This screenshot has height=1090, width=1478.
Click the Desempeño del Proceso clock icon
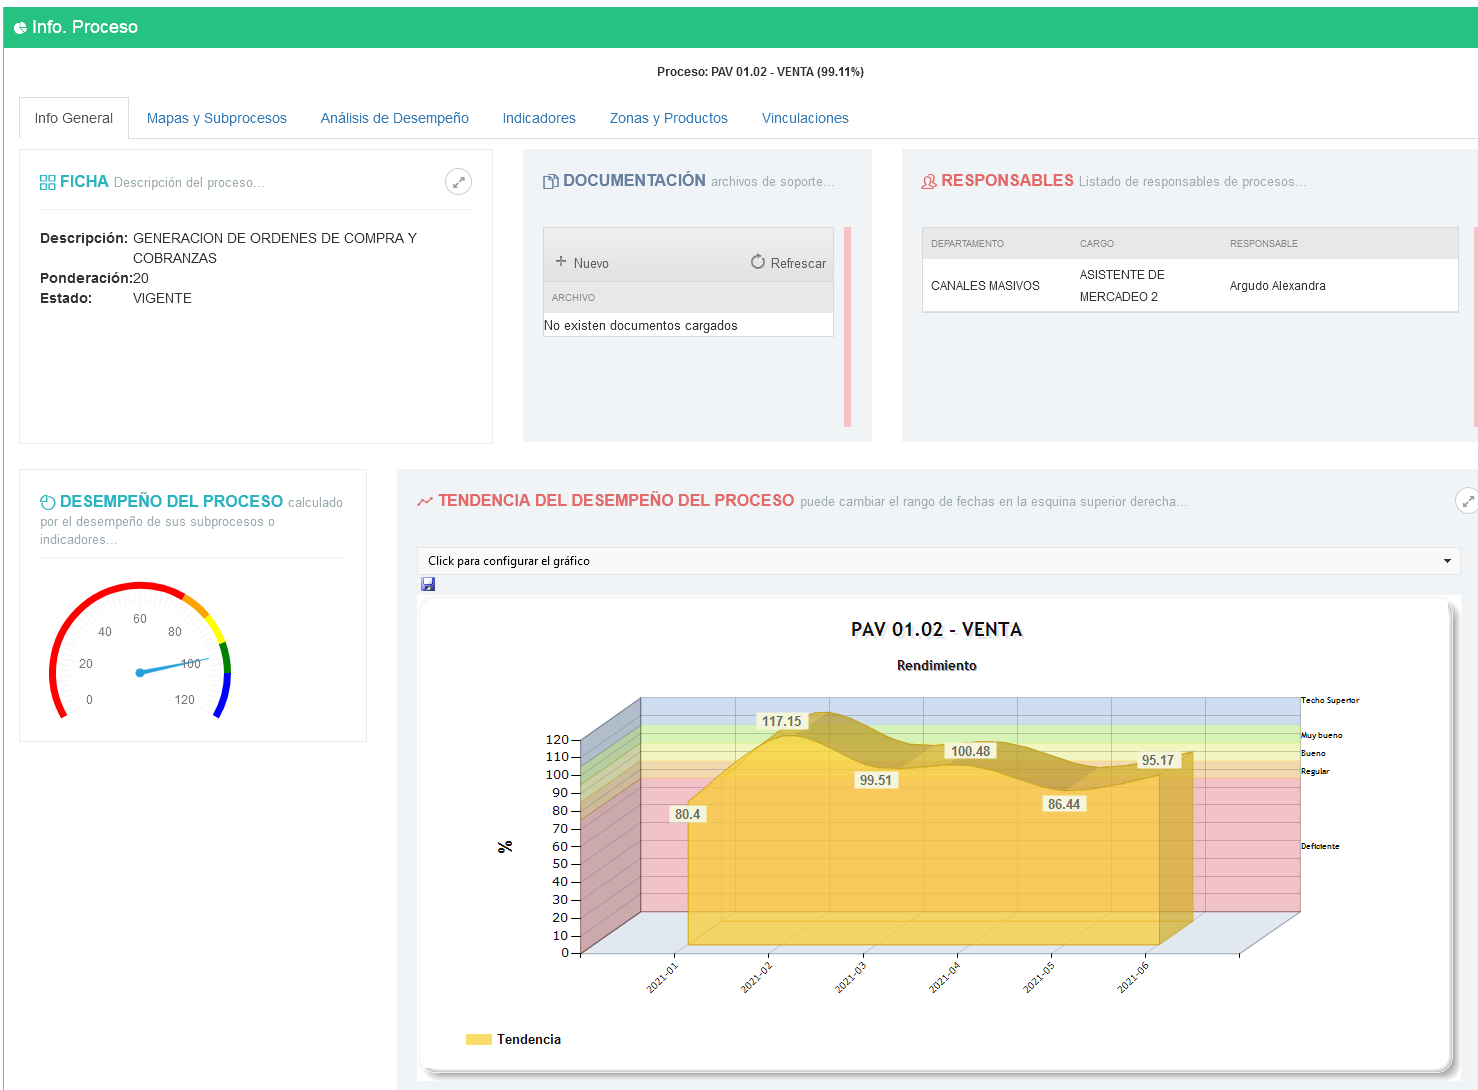tap(48, 502)
